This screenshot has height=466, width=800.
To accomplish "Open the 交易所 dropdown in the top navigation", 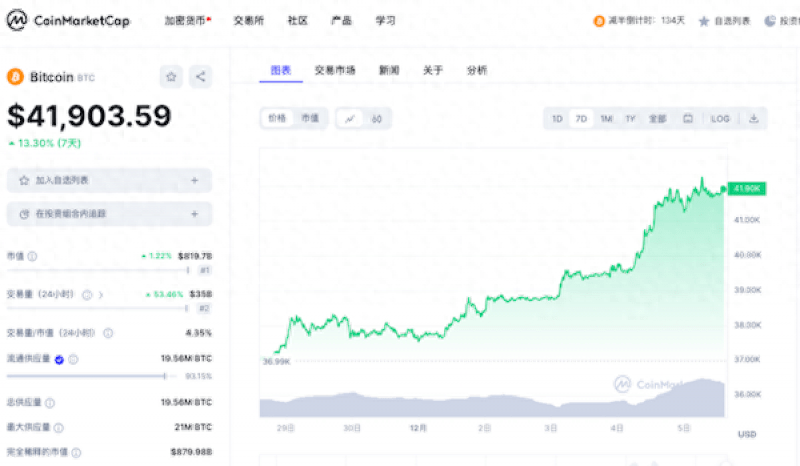I will pos(249,20).
